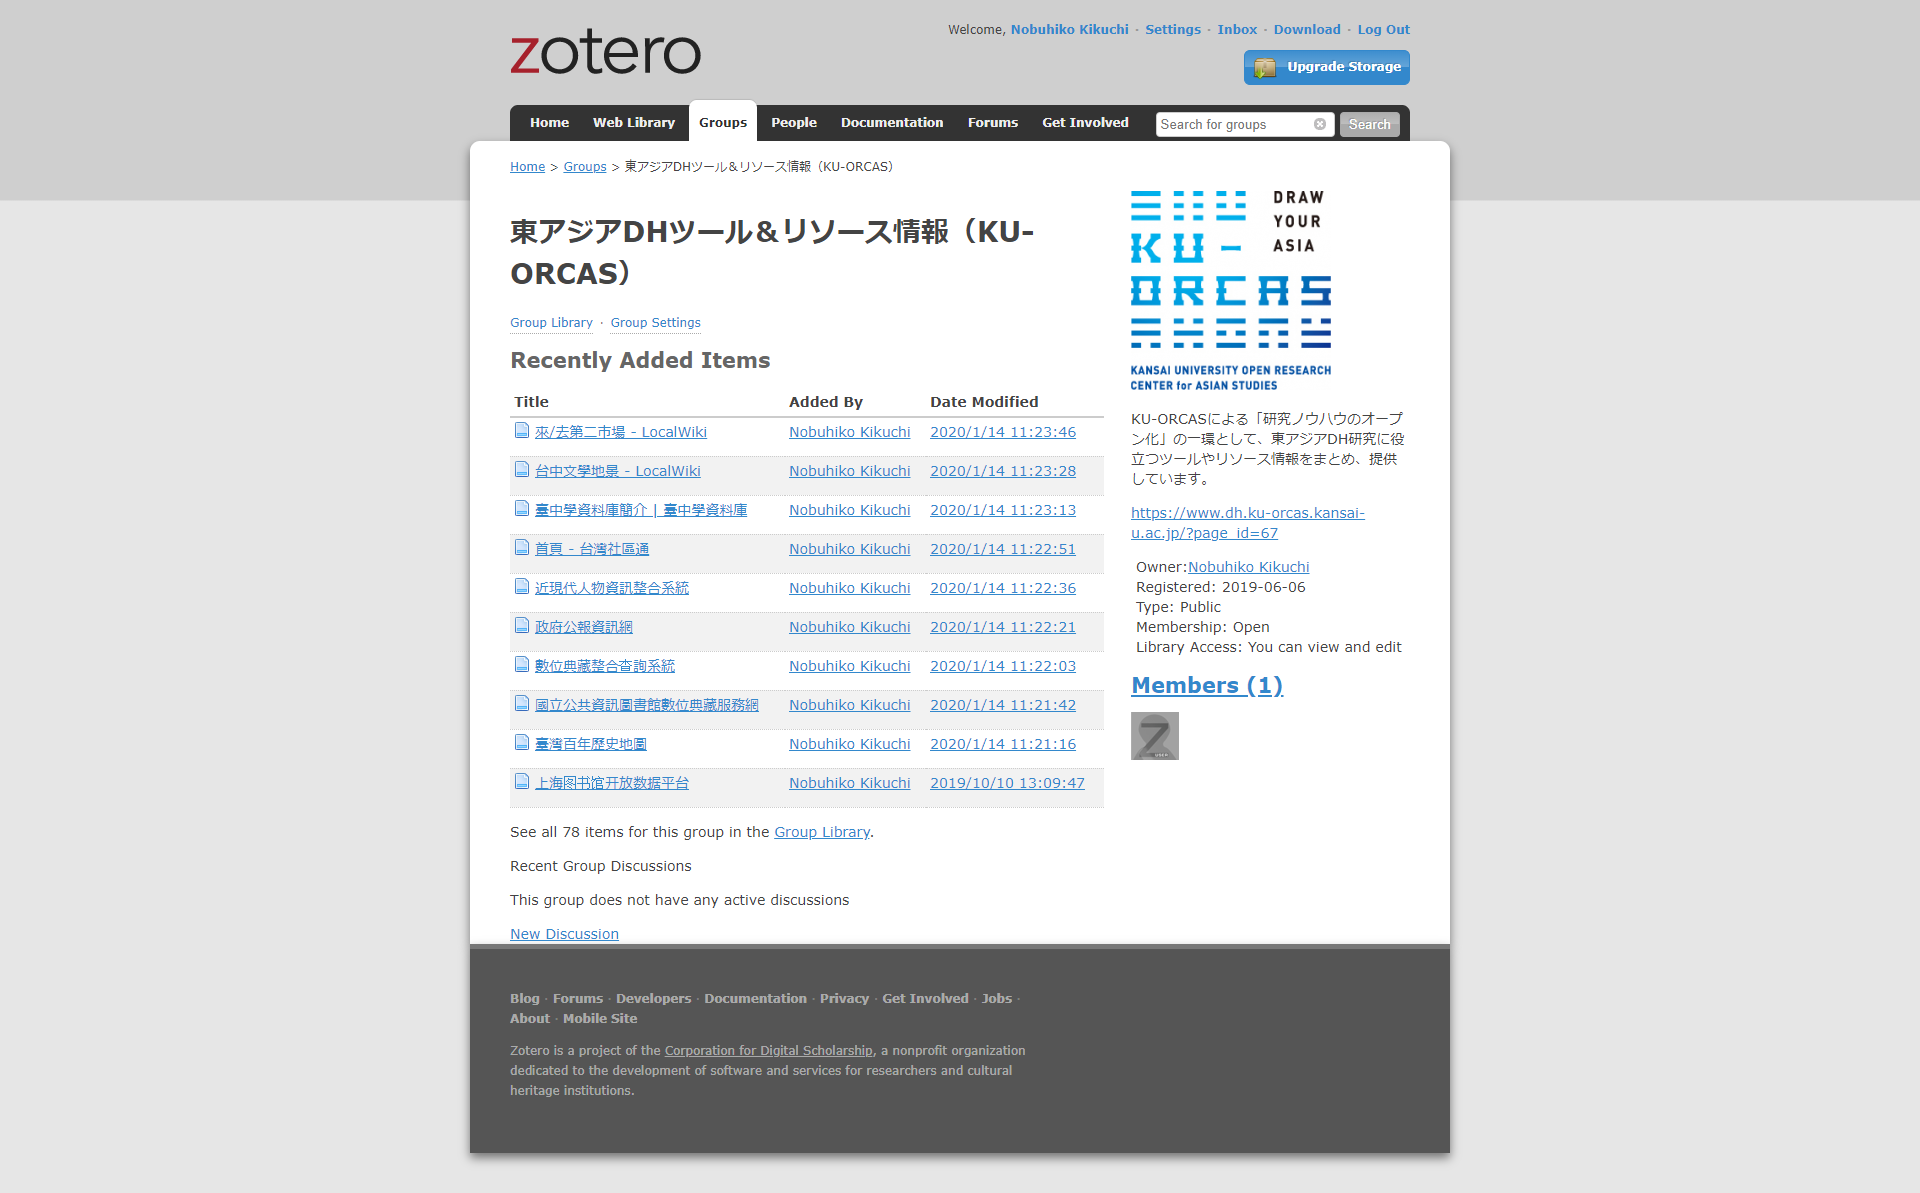Click document icon beside 上海图书馆开放数据平台
The image size is (1920, 1193).
pyautogui.click(x=522, y=782)
